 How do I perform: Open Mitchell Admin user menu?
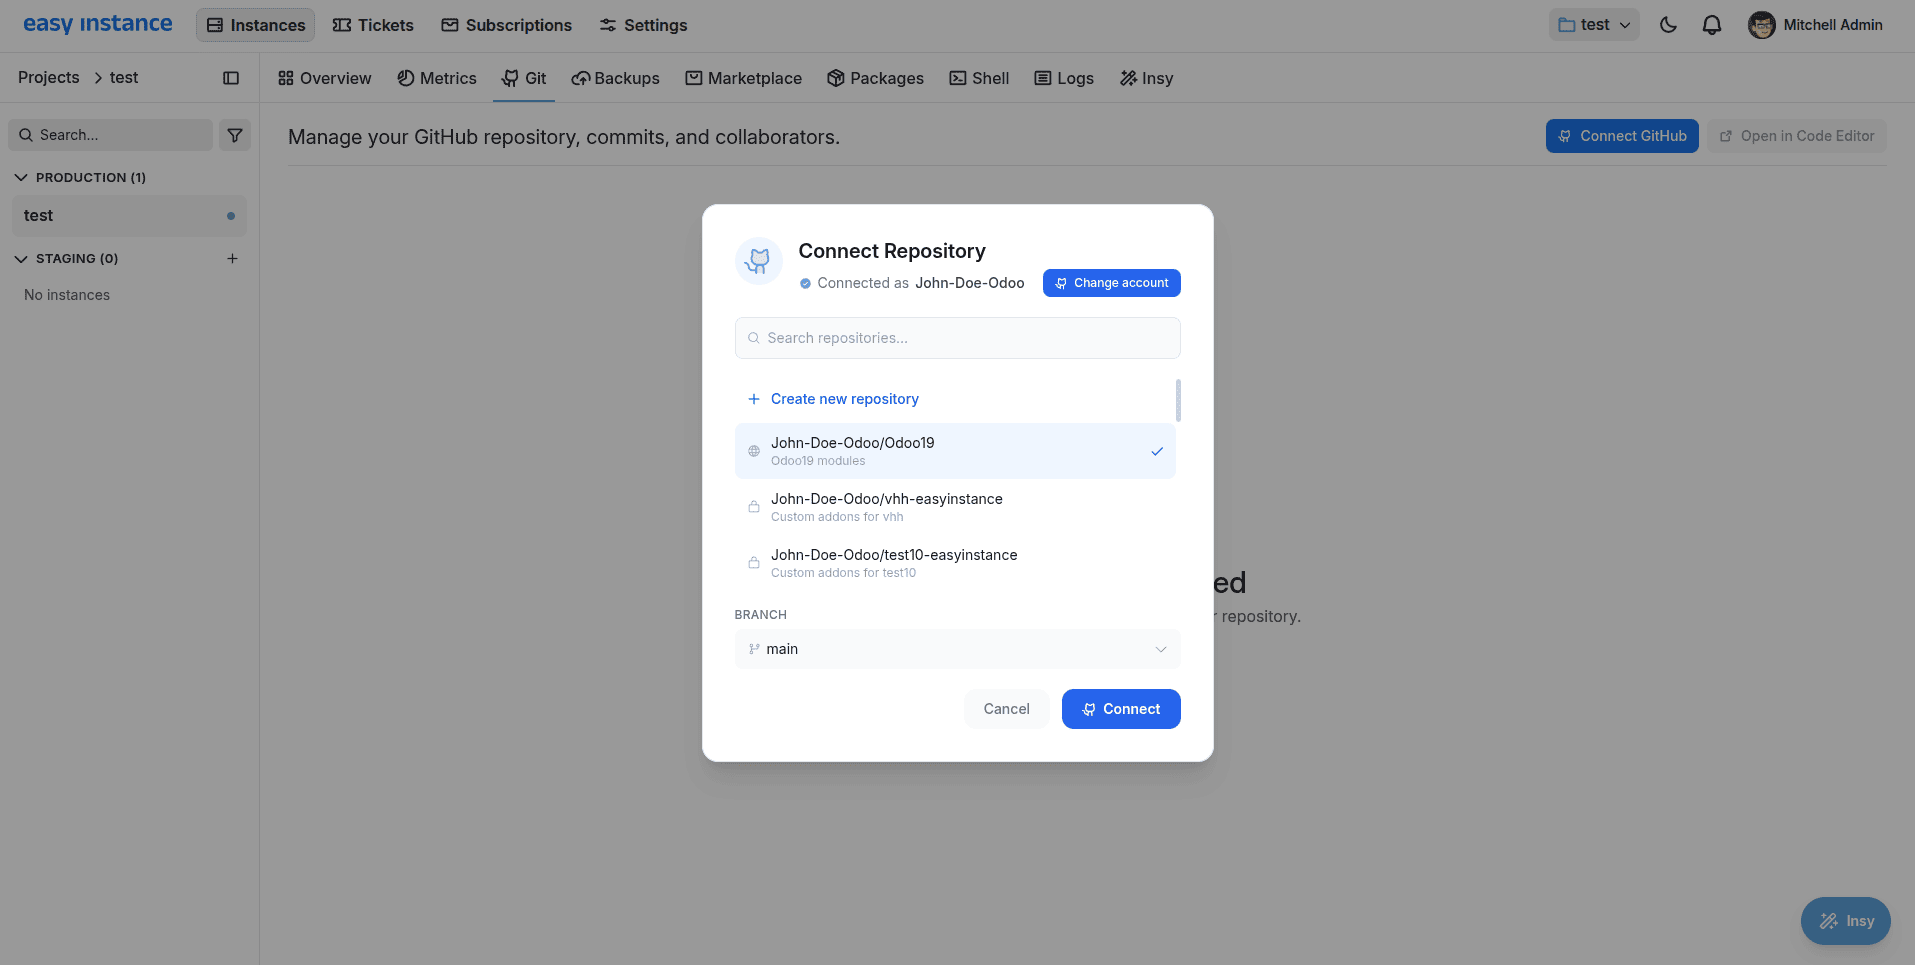1815,25
